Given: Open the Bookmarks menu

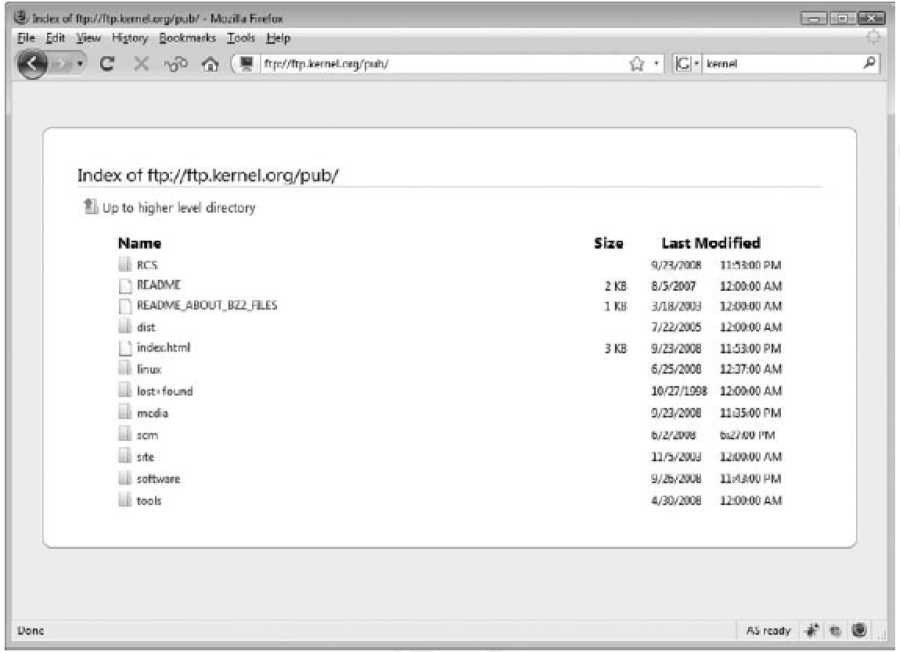Looking at the screenshot, I should (x=187, y=38).
